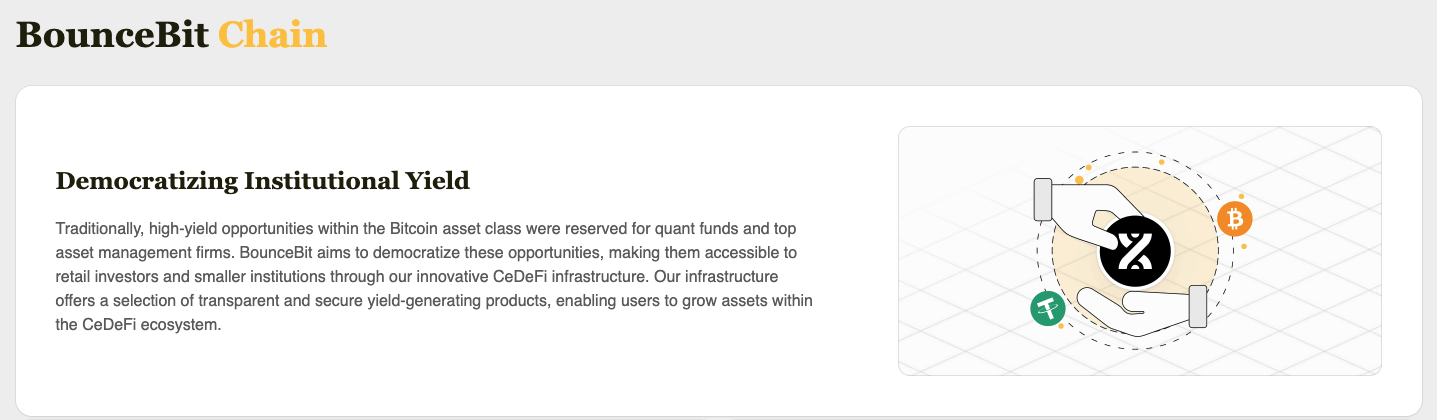
Task: Click the gray sleeve cuff on upper hand
Action: click(1042, 199)
